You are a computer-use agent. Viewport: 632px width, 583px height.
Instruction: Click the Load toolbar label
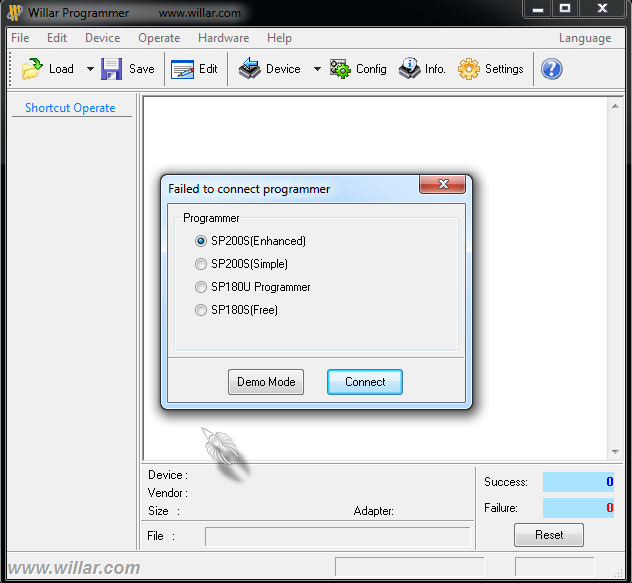click(x=61, y=69)
